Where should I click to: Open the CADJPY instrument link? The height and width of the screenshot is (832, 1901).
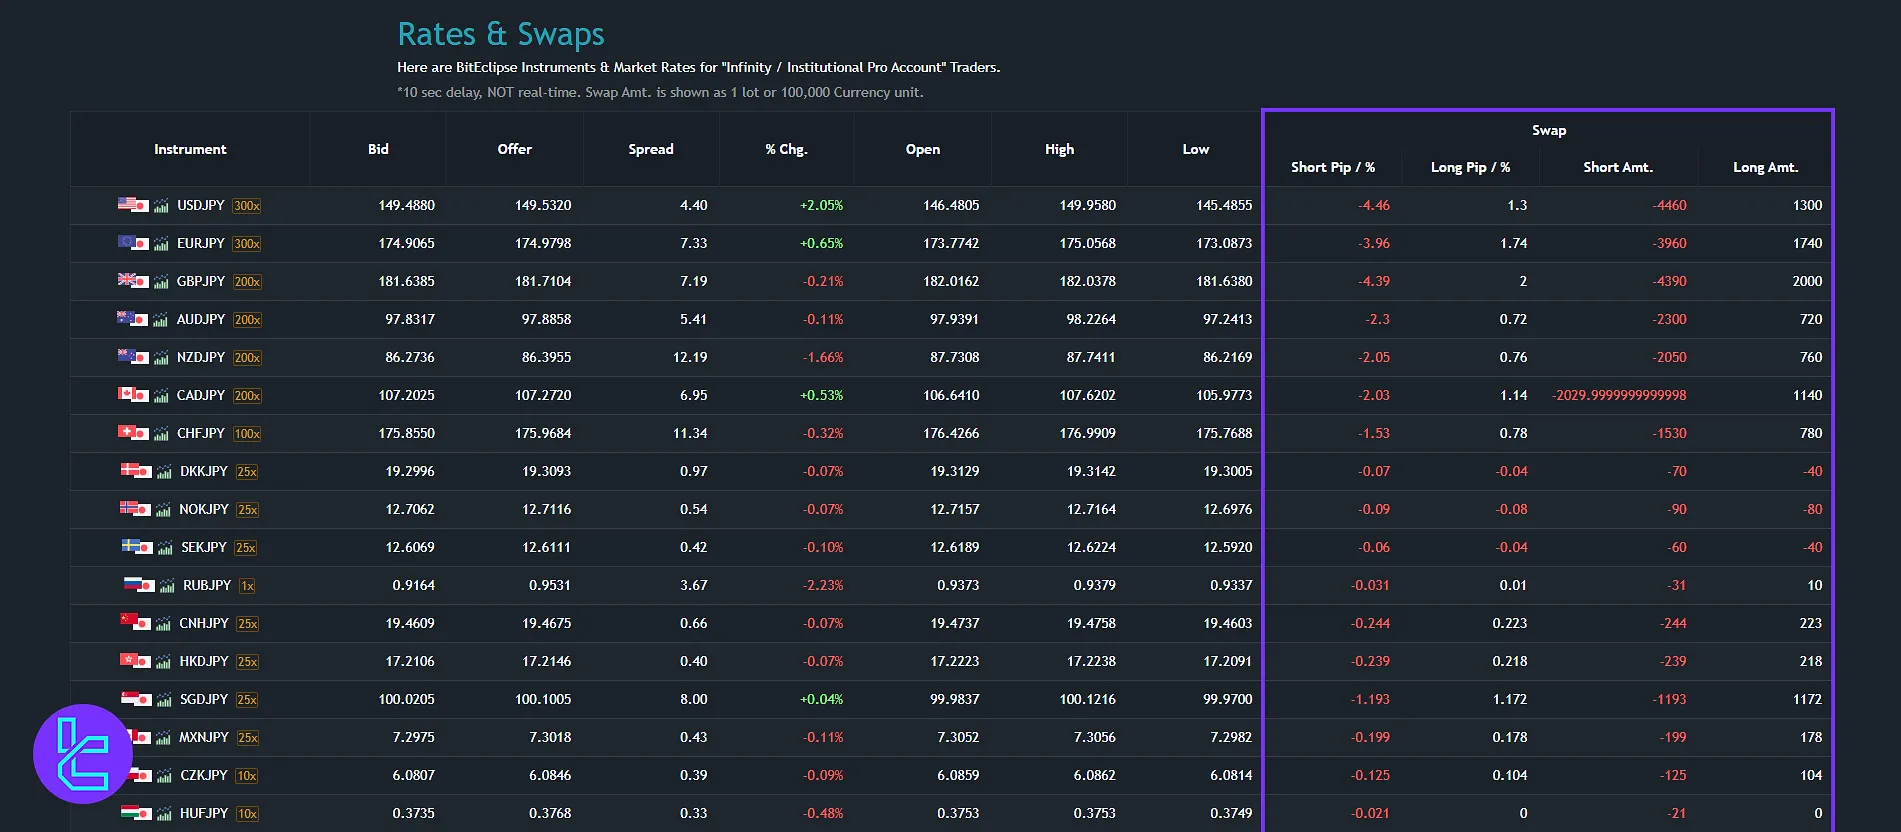tap(200, 395)
